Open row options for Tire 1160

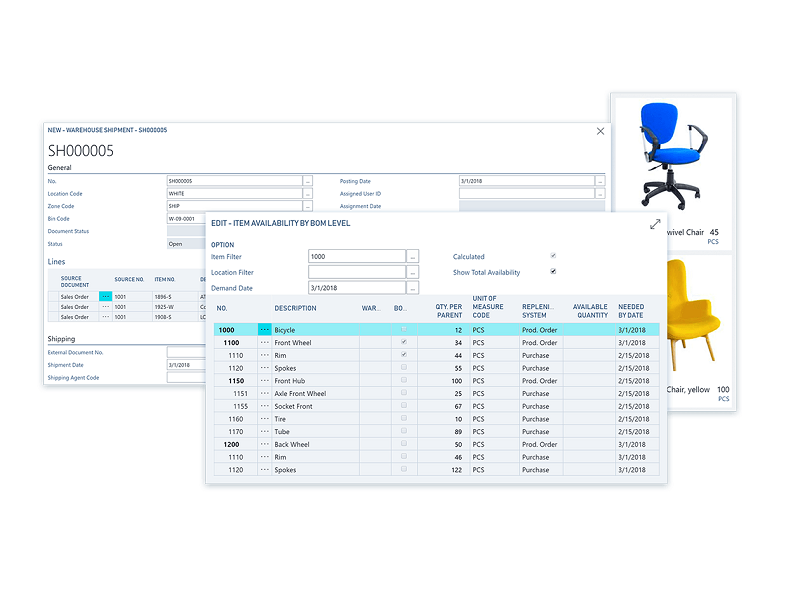click(x=264, y=419)
